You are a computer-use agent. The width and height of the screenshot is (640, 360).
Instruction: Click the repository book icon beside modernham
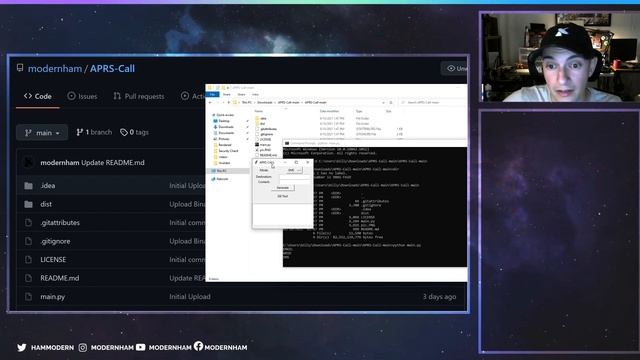20,68
